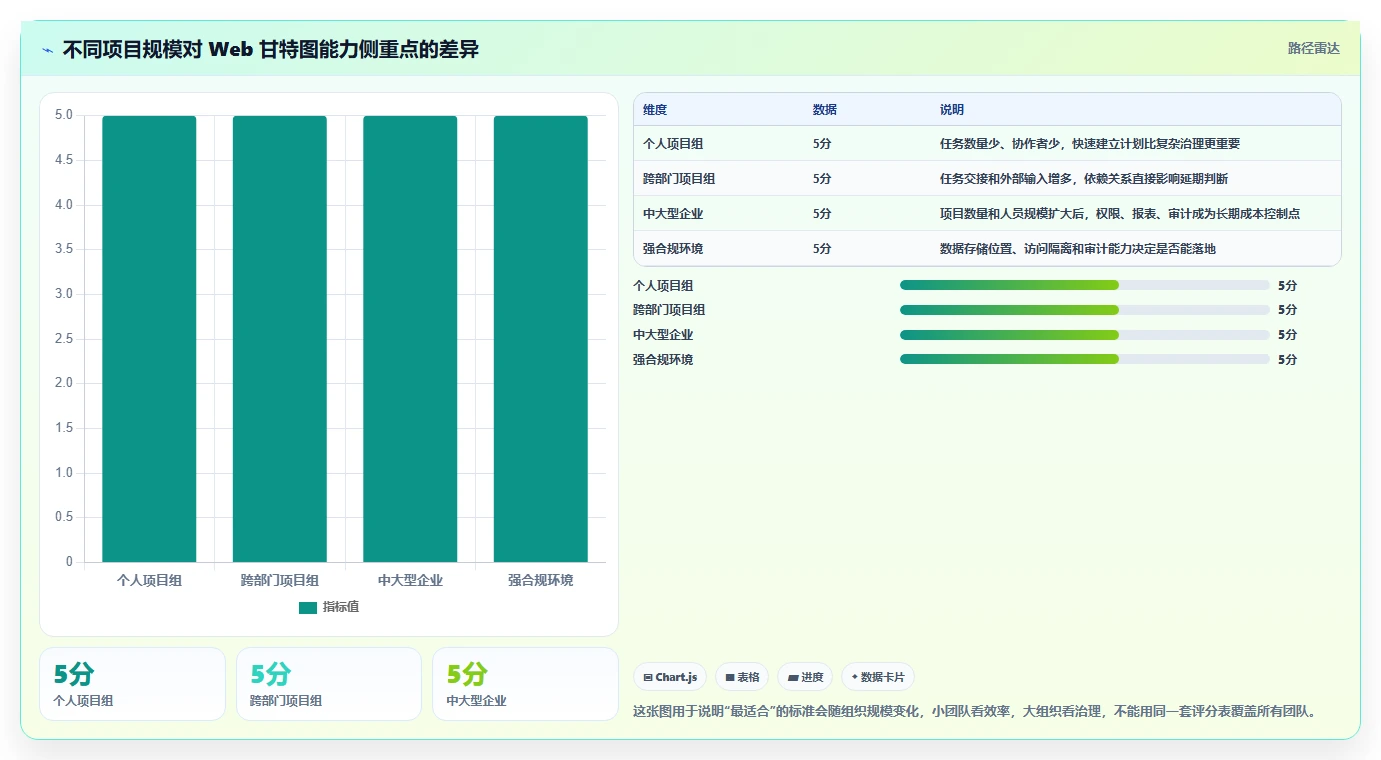The width and height of the screenshot is (1381, 760).
Task: Click the chart bar above 强合规环境
Action: coord(541,339)
